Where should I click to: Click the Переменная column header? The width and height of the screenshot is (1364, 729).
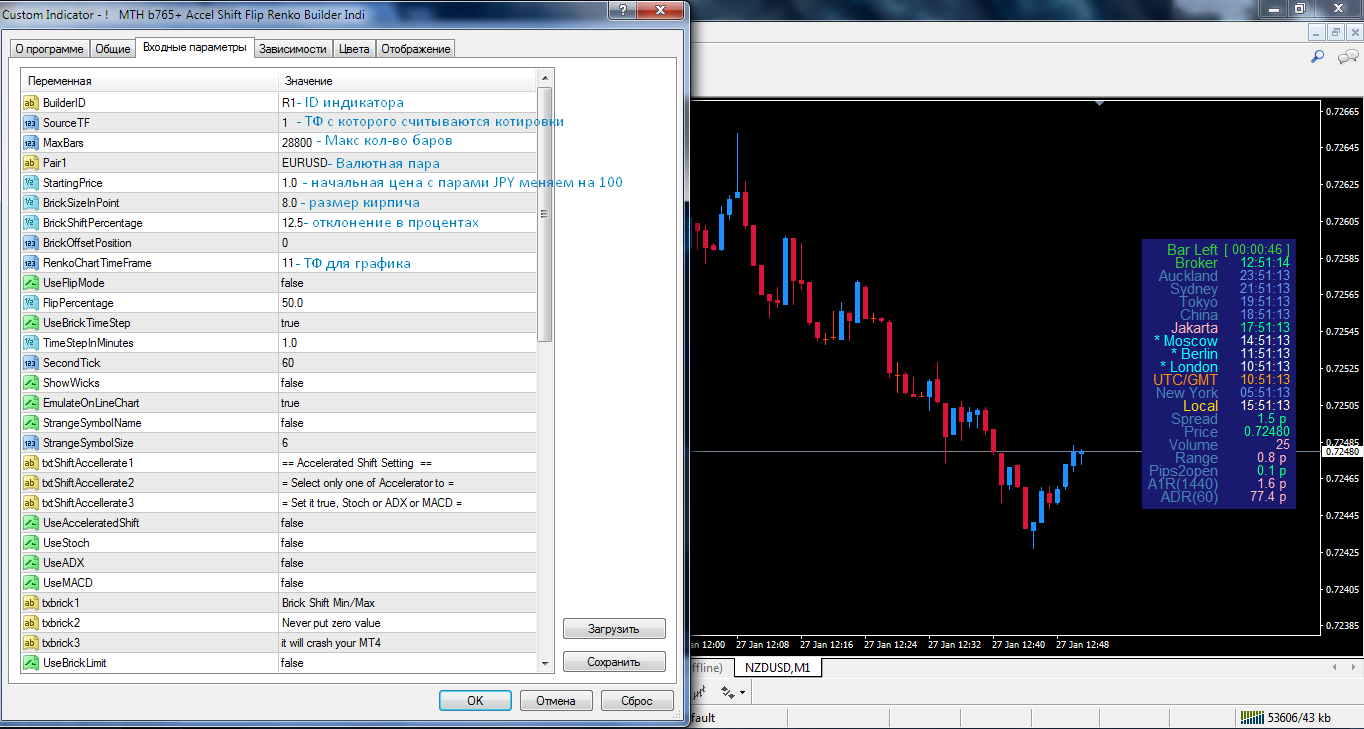pyautogui.click(x=150, y=81)
